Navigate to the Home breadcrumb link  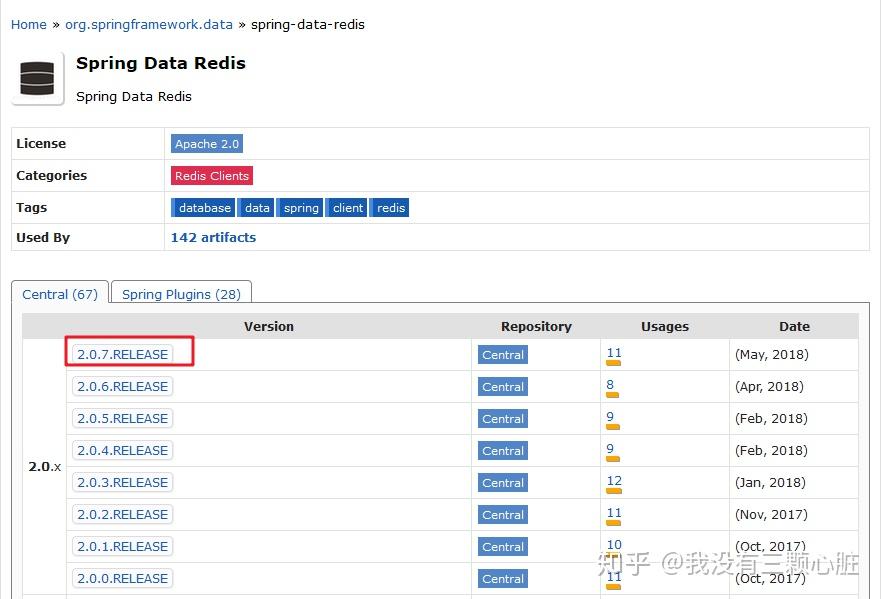[x=28, y=24]
